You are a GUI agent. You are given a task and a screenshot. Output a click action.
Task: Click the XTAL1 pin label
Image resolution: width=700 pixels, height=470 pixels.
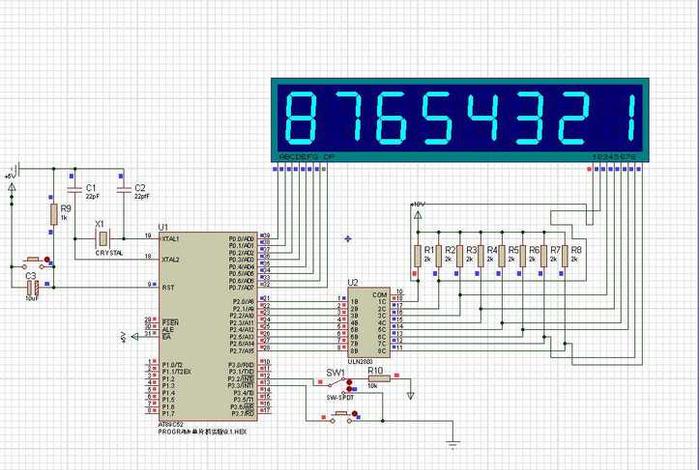tap(171, 239)
